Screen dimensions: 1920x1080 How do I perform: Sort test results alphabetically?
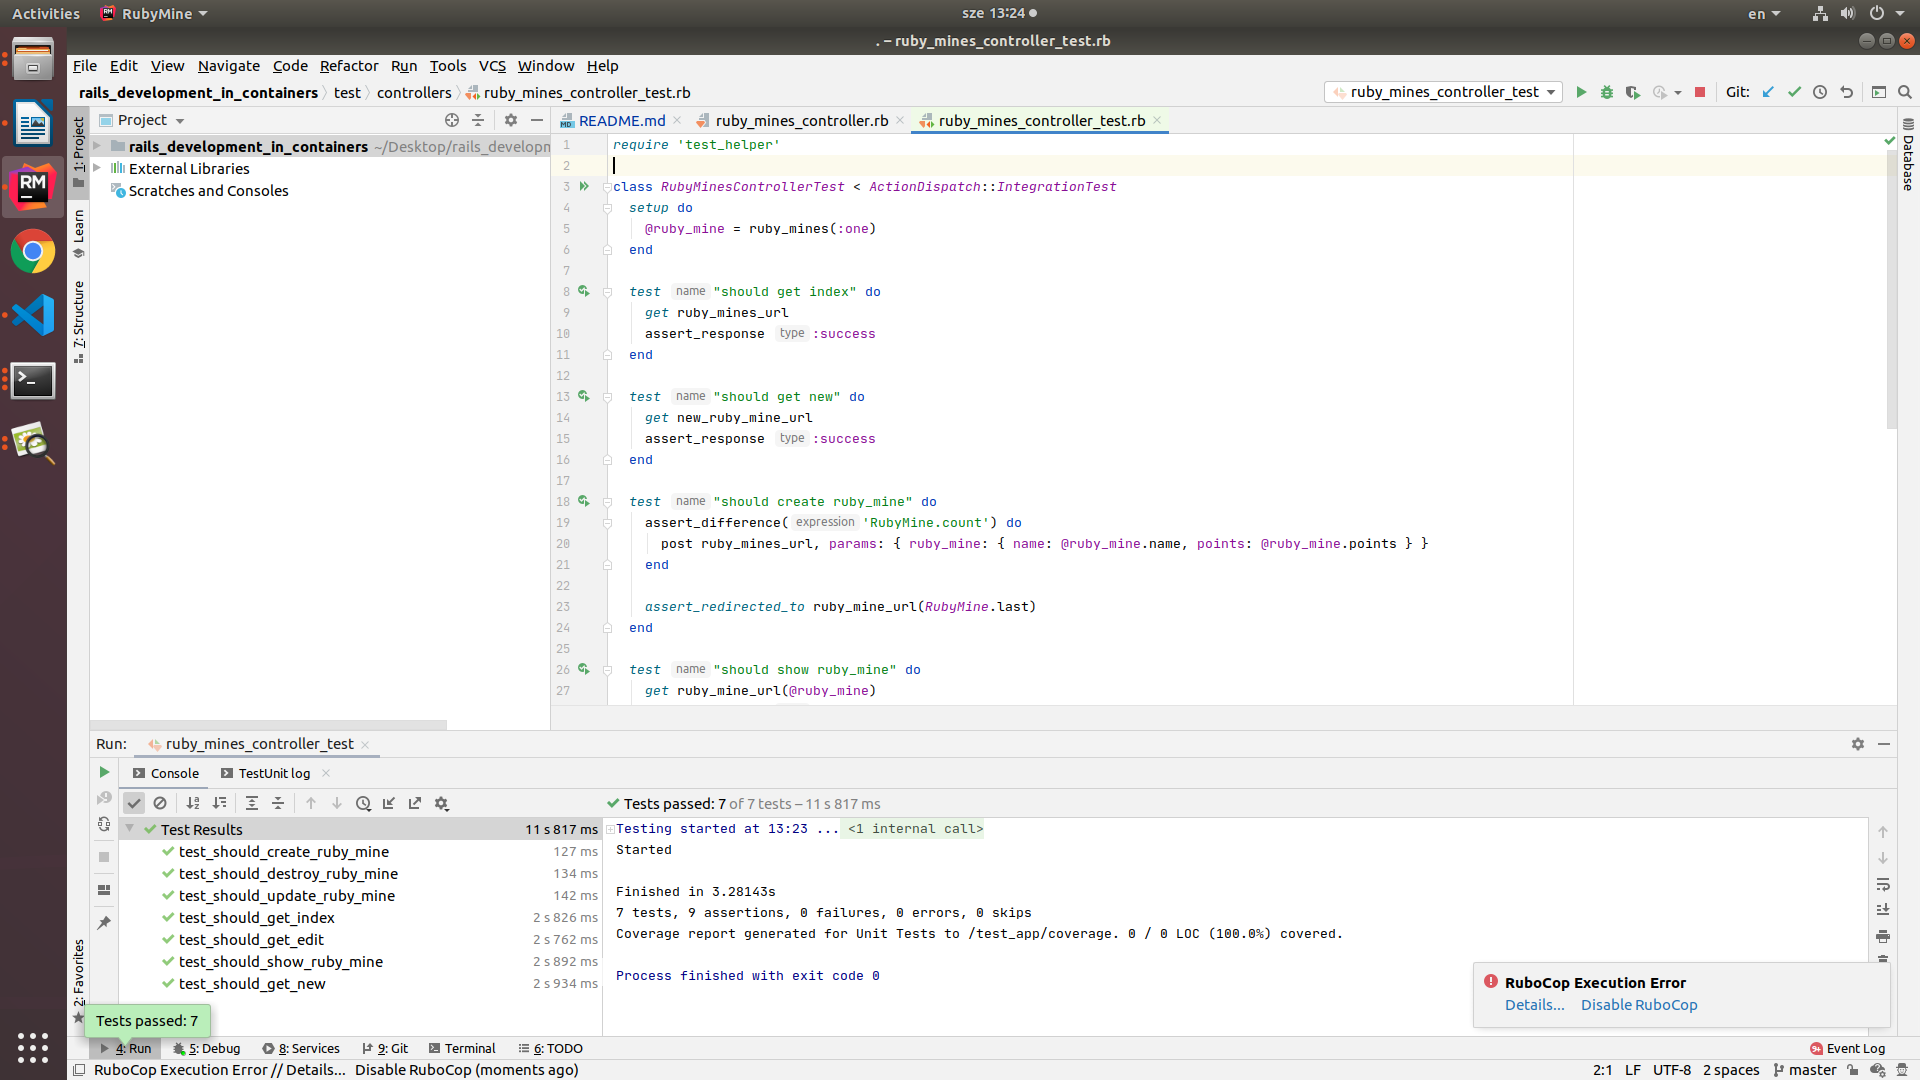pos(193,803)
